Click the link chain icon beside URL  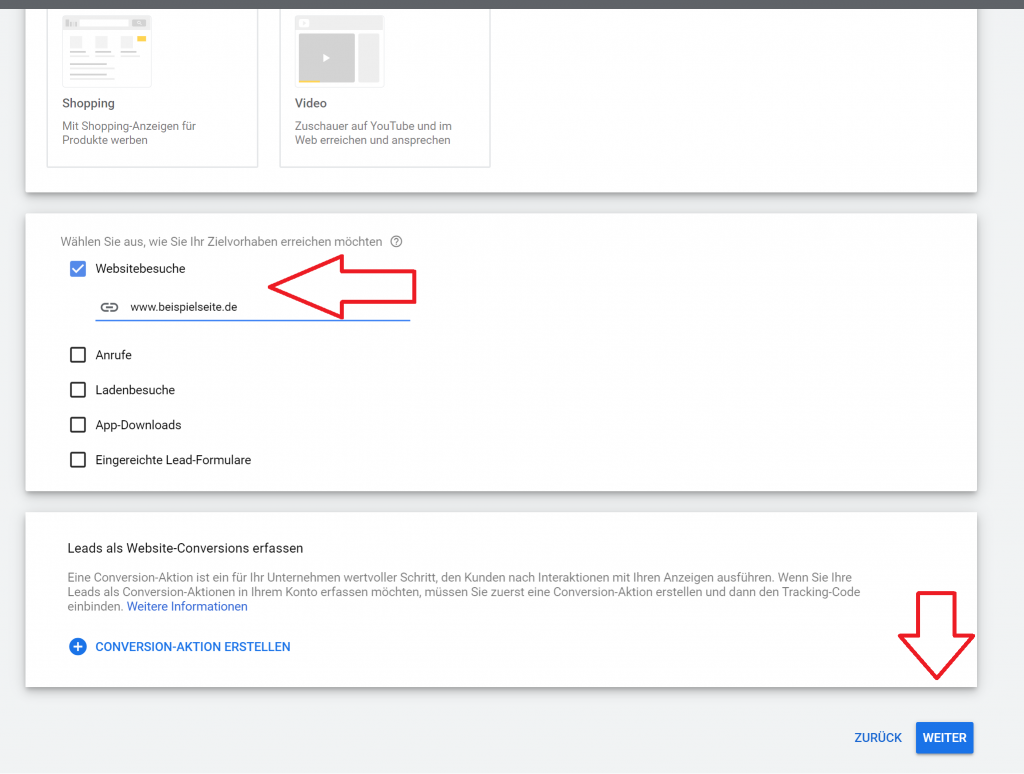pyautogui.click(x=109, y=307)
